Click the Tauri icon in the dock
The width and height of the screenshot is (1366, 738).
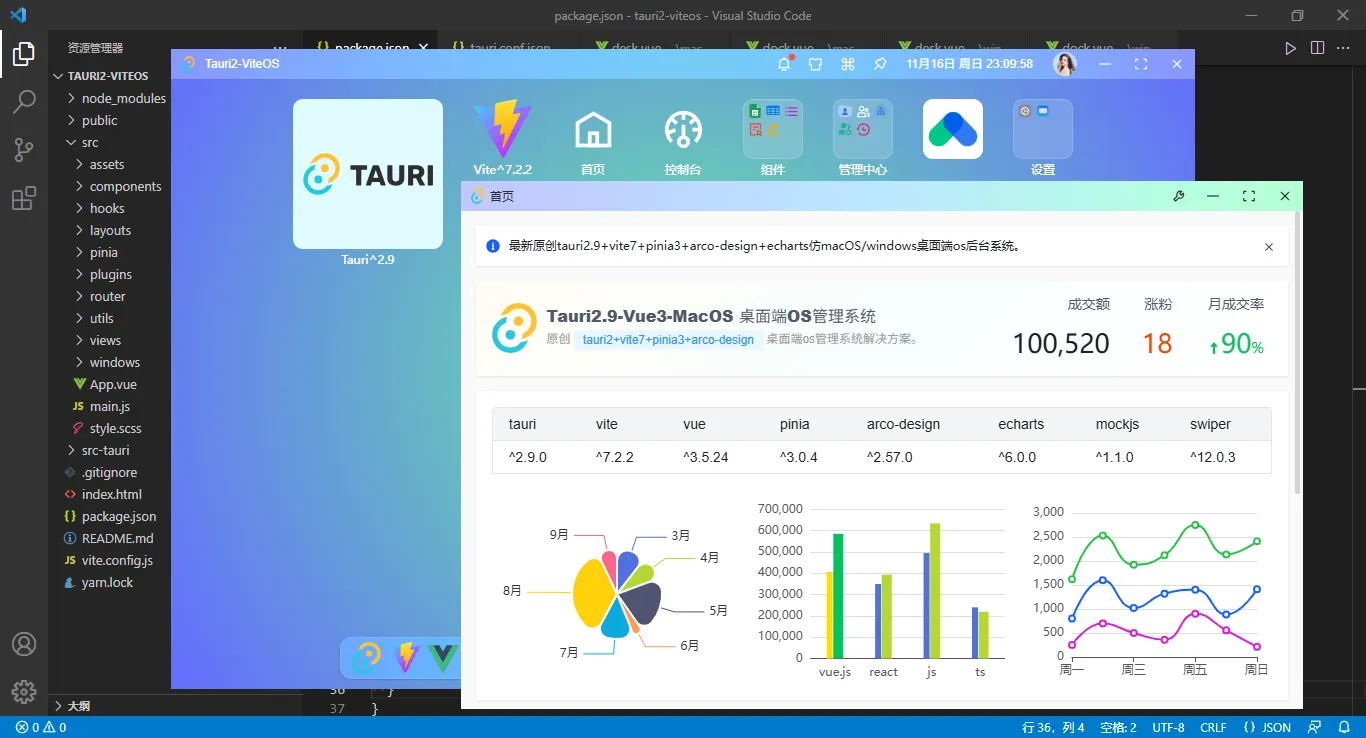tap(367, 657)
